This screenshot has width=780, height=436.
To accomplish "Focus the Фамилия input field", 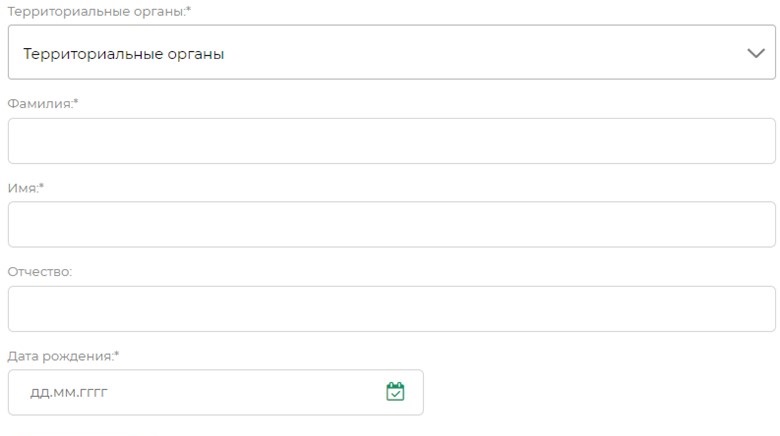I will 391,141.
